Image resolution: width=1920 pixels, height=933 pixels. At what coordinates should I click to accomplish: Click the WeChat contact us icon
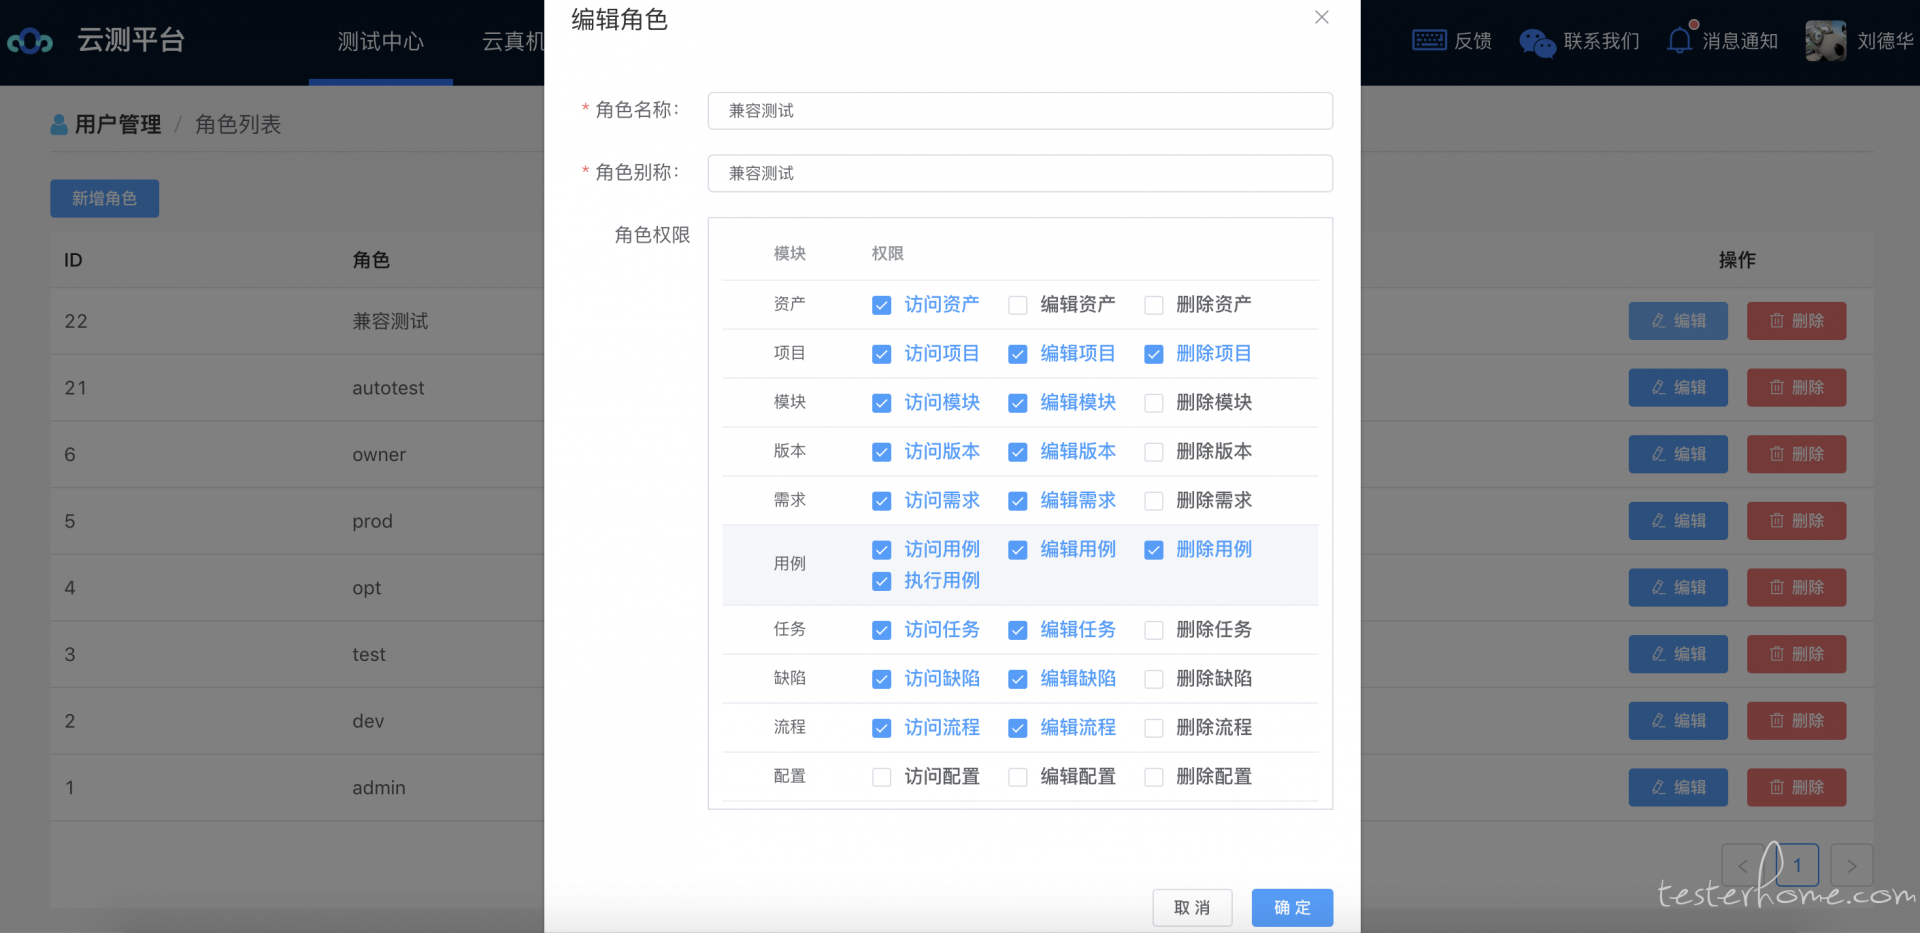(1536, 42)
